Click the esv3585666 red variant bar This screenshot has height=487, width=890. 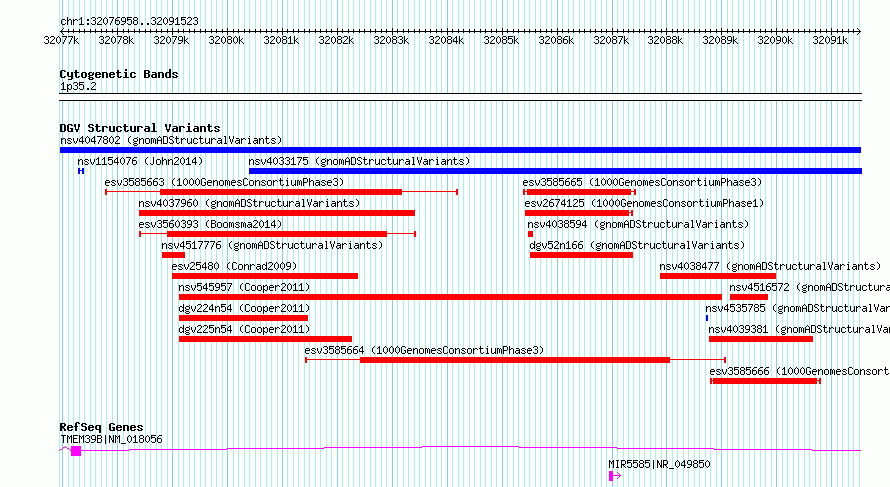tap(766, 381)
